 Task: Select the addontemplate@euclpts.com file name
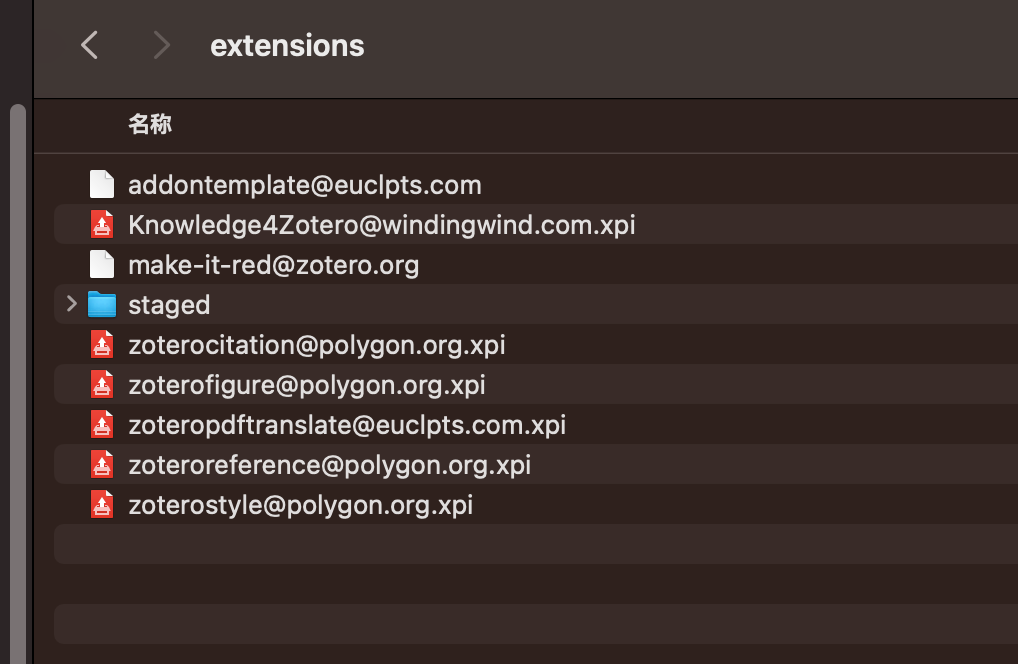point(305,185)
